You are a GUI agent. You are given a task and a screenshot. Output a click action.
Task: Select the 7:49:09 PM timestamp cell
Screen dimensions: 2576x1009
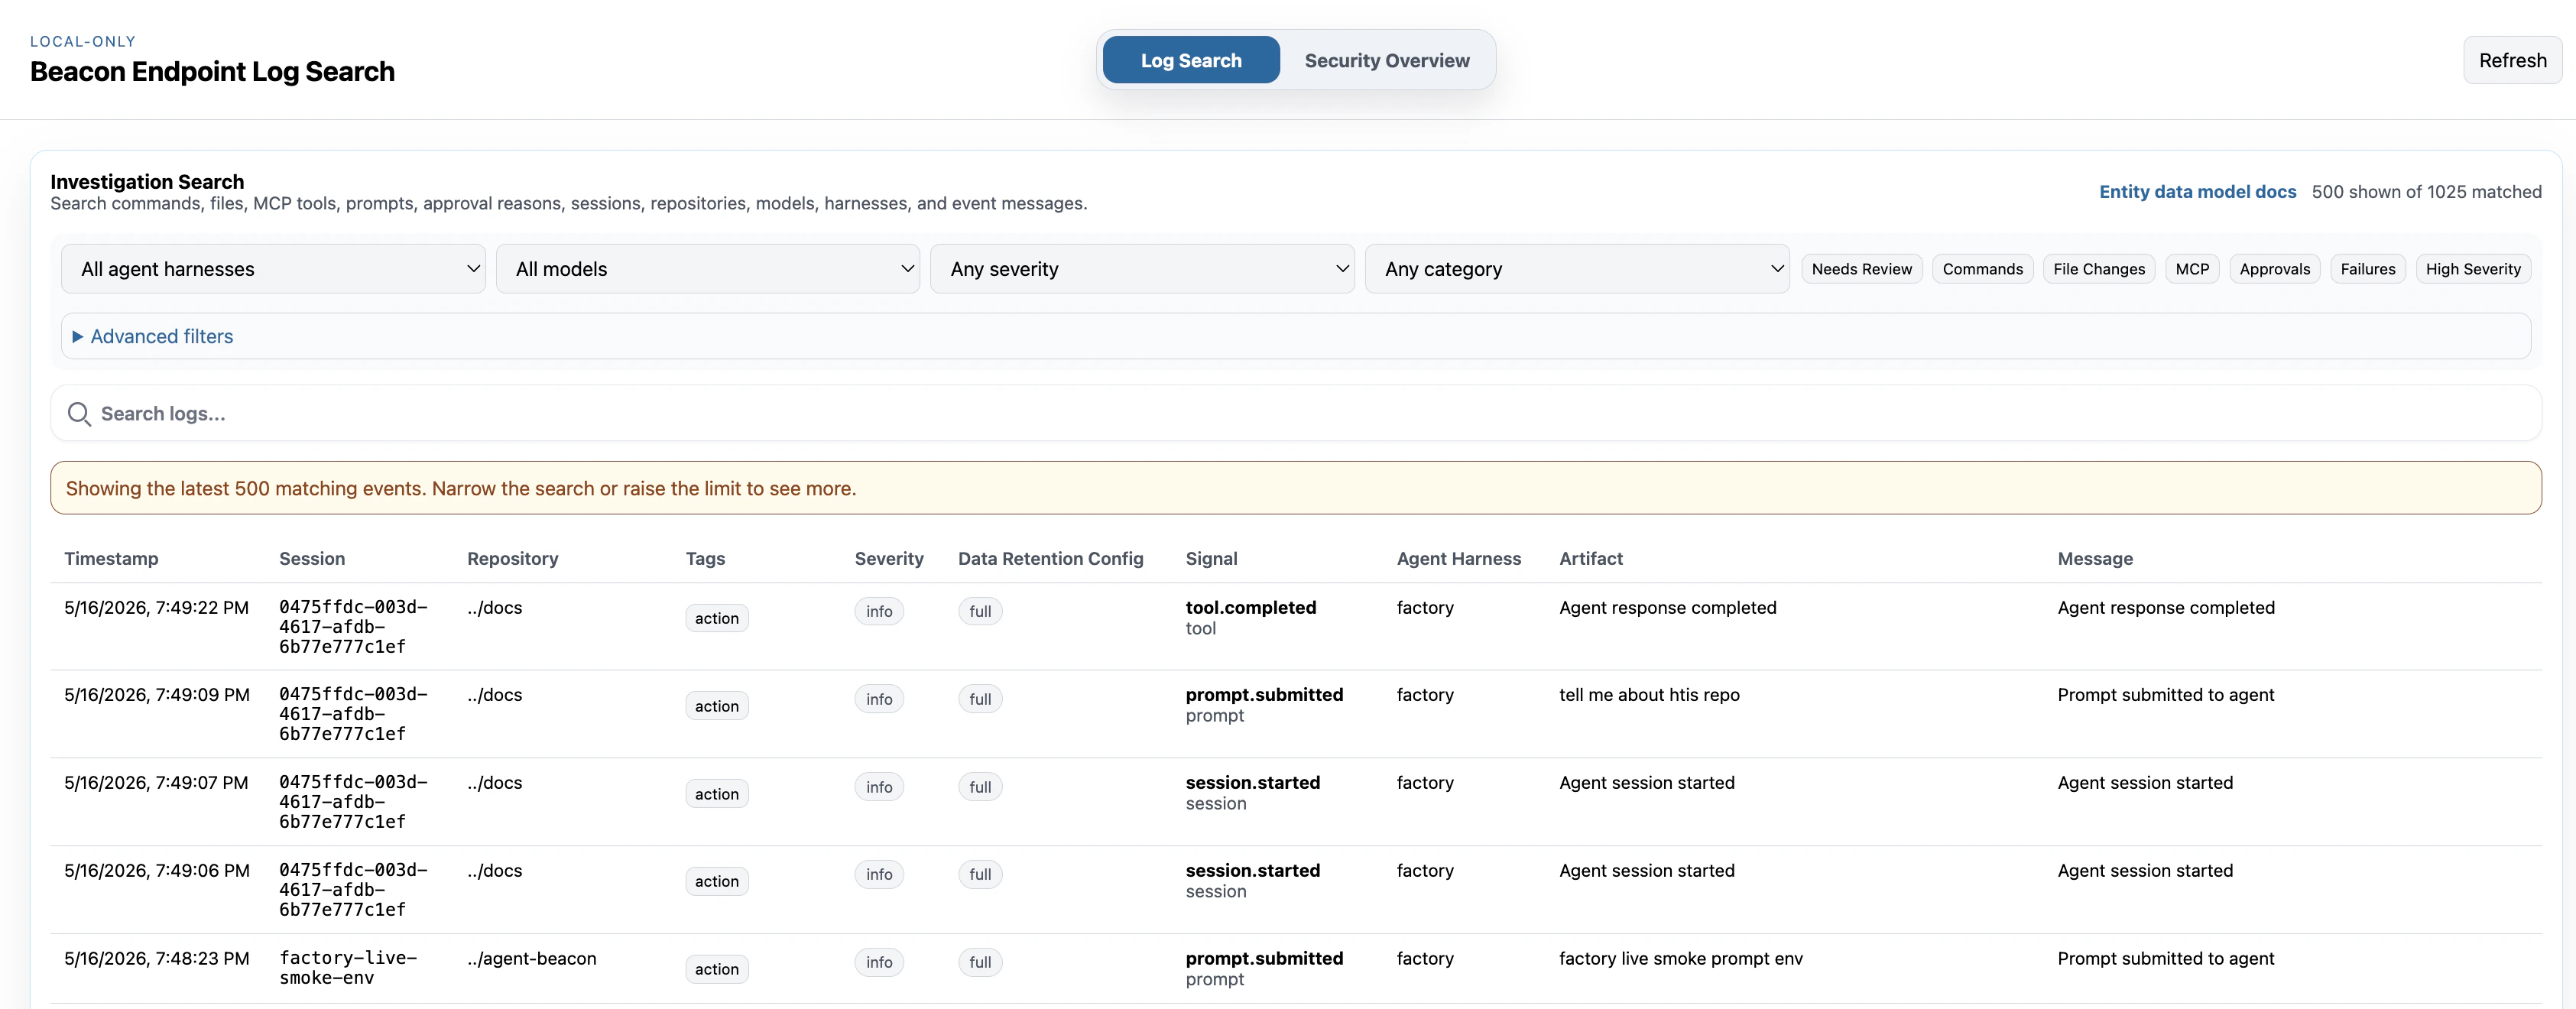point(156,695)
